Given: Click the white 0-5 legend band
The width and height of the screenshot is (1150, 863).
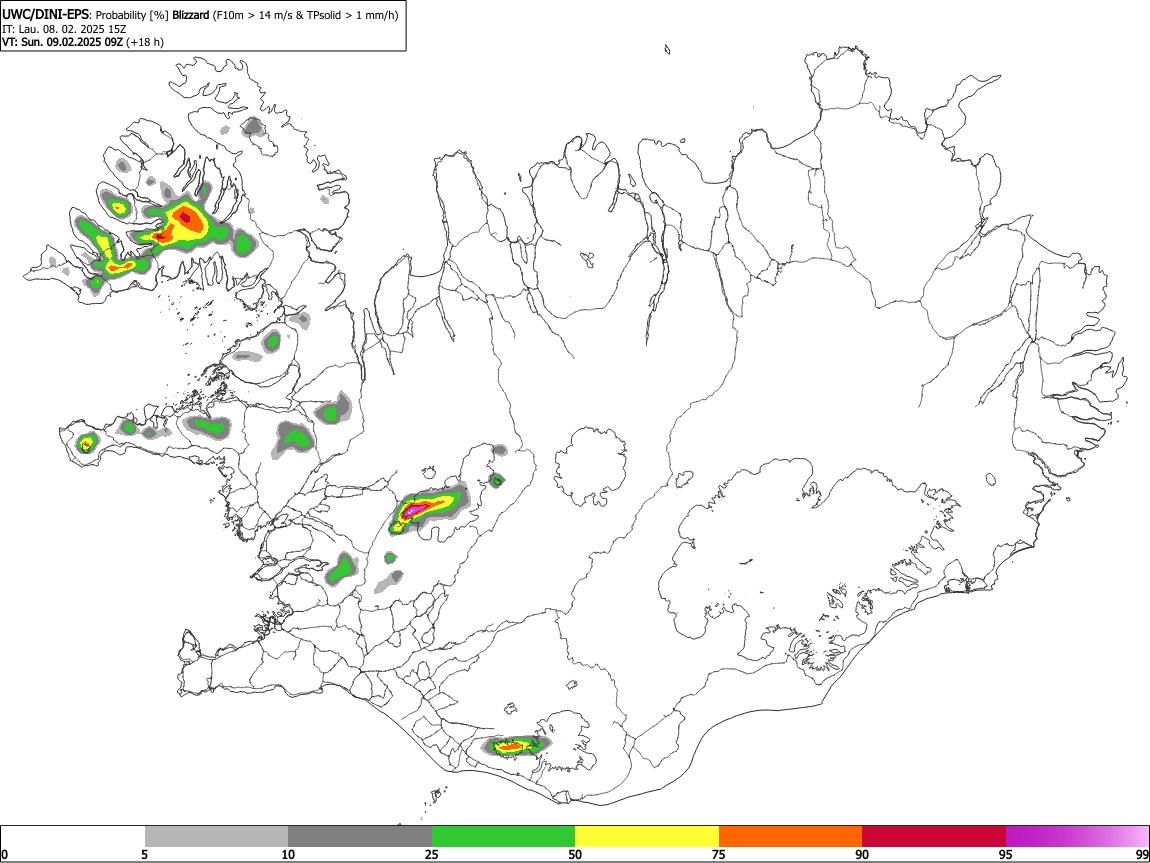Looking at the screenshot, I should click(x=73, y=836).
